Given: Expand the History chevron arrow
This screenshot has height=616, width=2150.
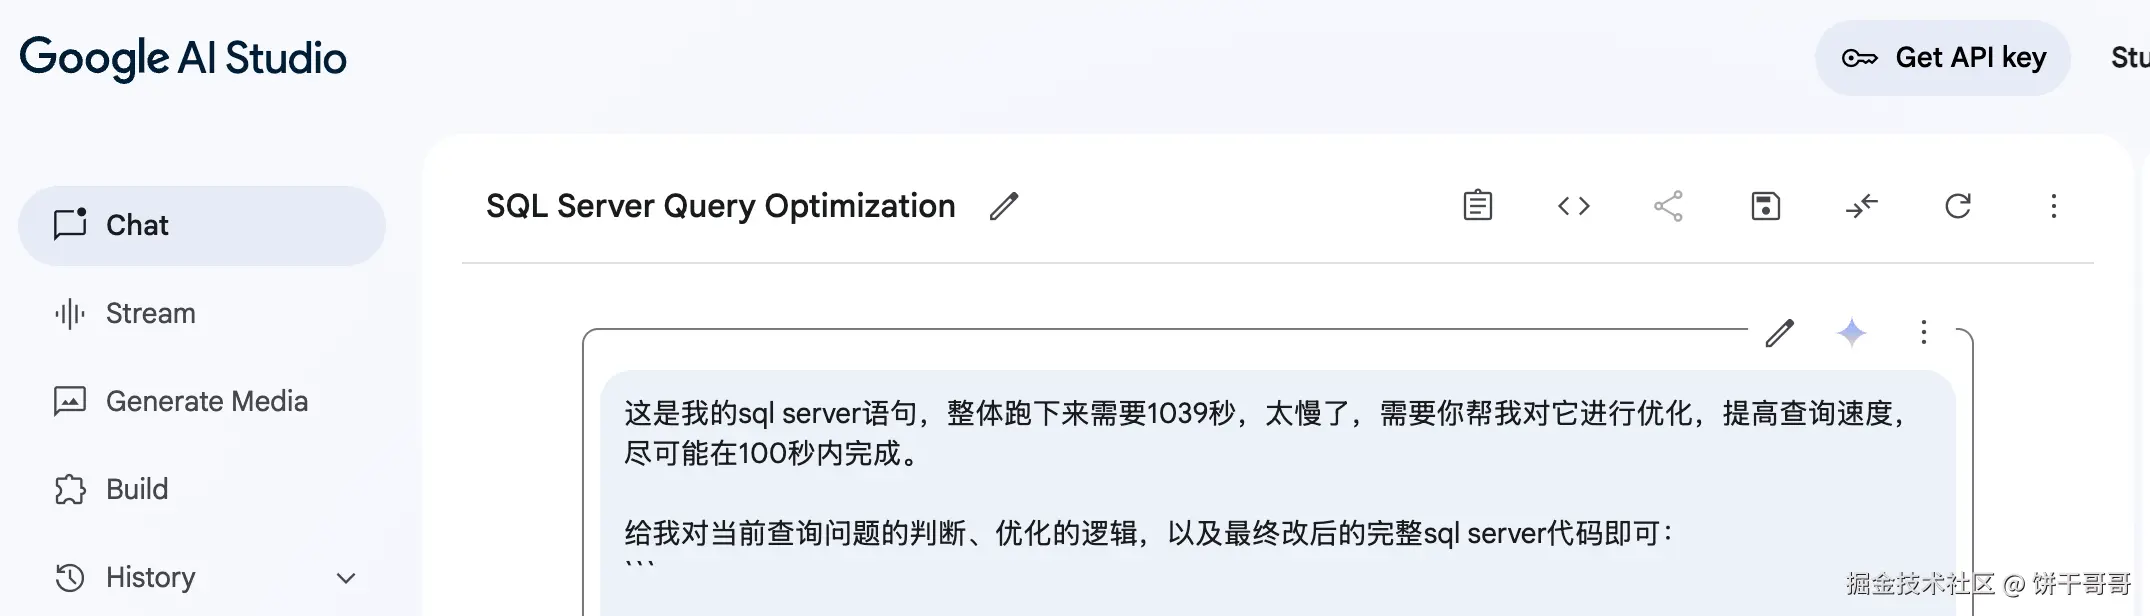Looking at the screenshot, I should pos(346,578).
